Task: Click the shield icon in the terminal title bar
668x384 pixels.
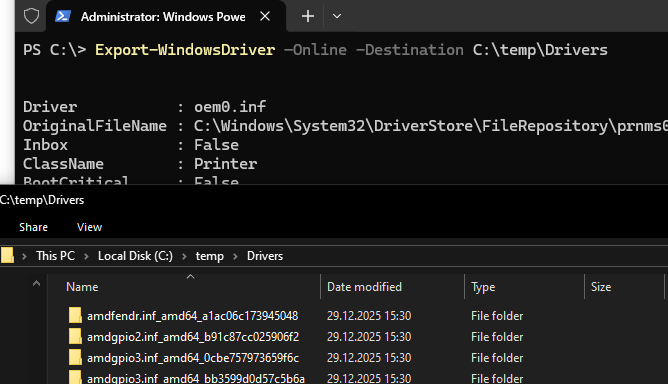Action: 31,16
